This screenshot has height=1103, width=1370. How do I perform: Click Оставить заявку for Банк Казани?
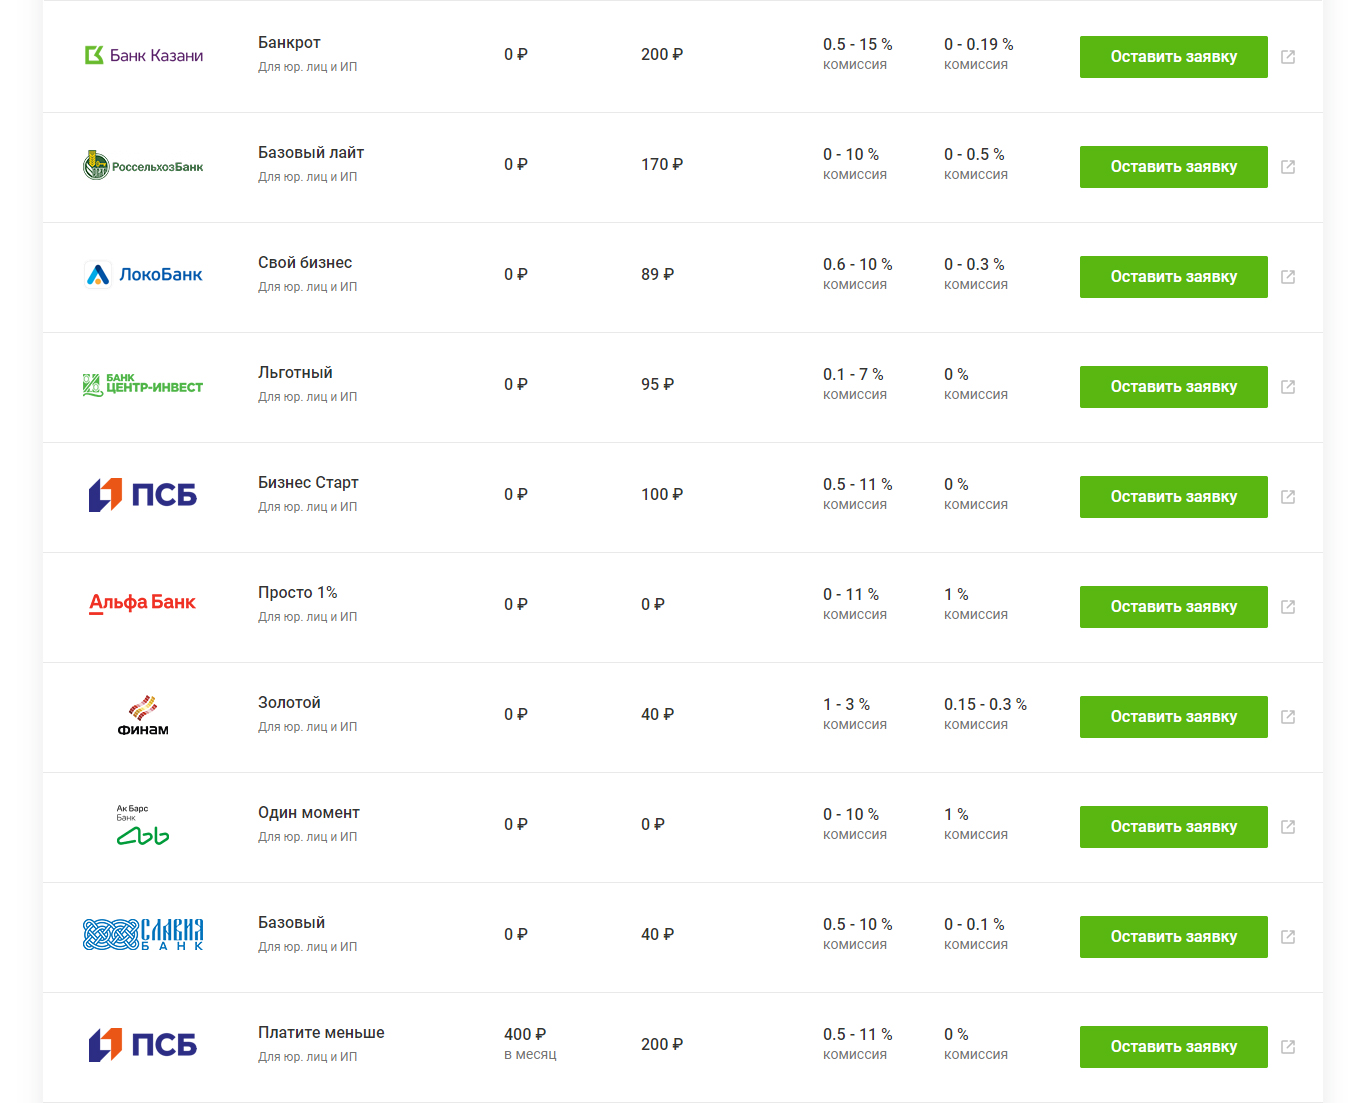click(x=1173, y=57)
